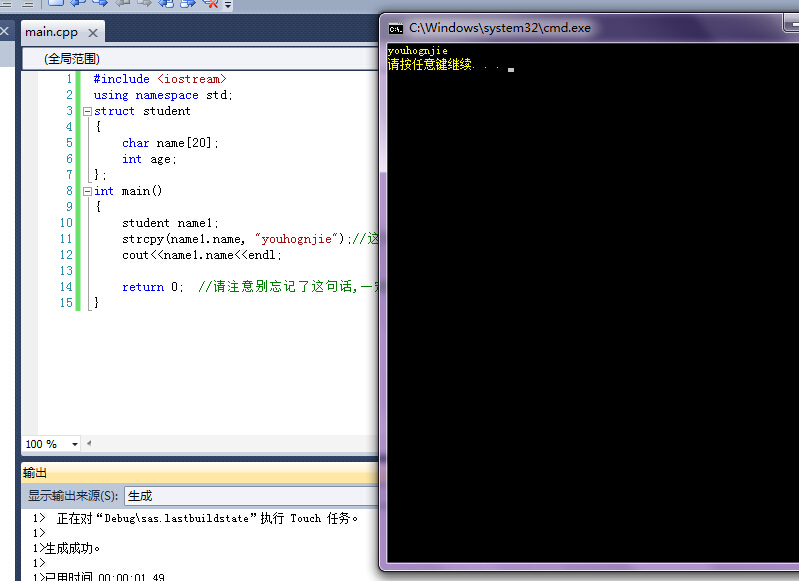
Task: Click the editor's horizontal scroll left arrow
Action: point(89,443)
